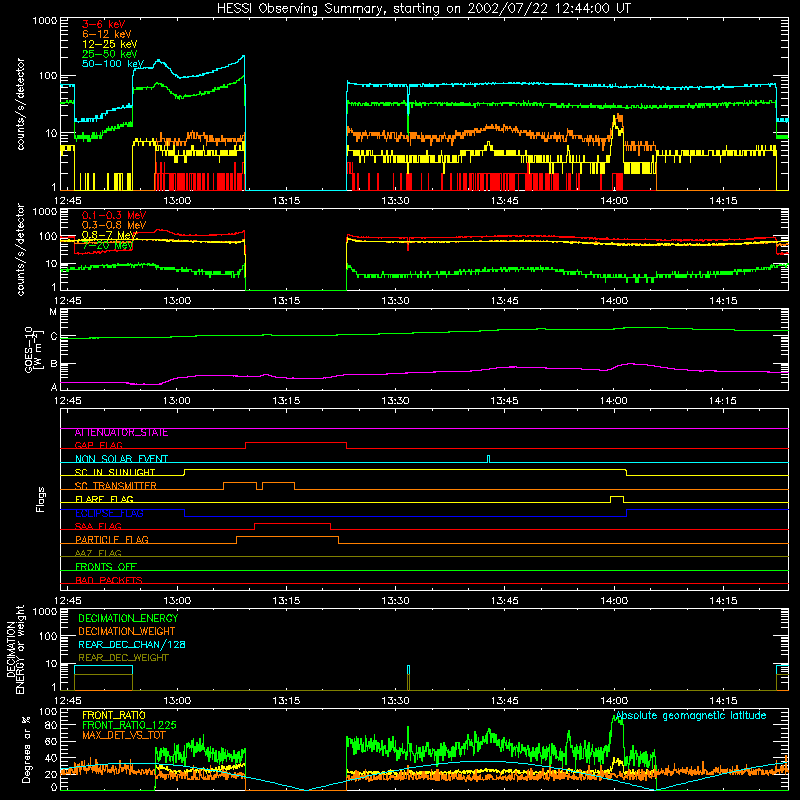
Task: Click the orange '0.3-0.8 MeV' legend label
Action: tap(114, 225)
